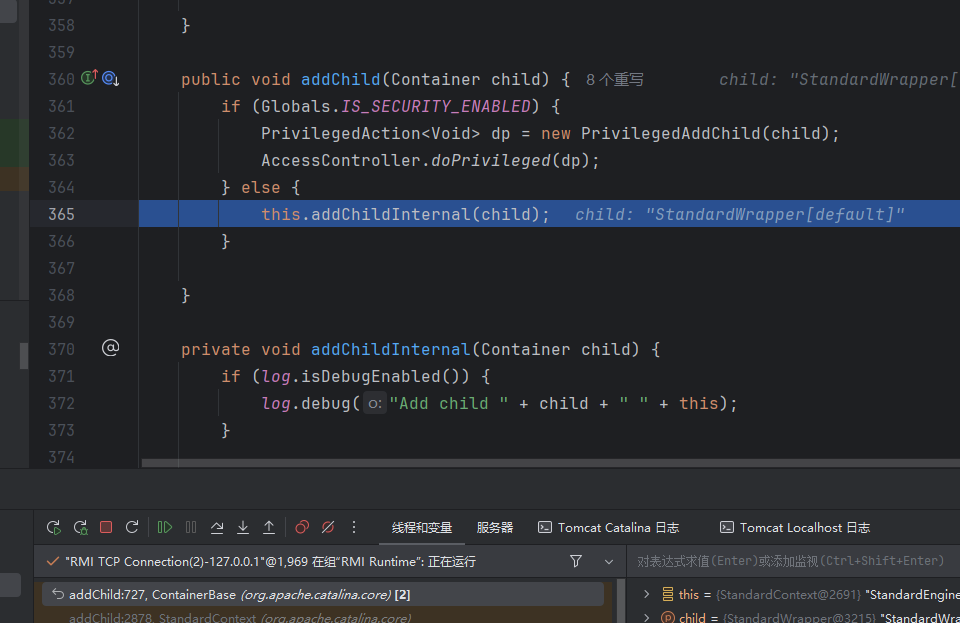Click the evaluate expression input field
Image resolution: width=960 pixels, height=623 pixels.
790,561
